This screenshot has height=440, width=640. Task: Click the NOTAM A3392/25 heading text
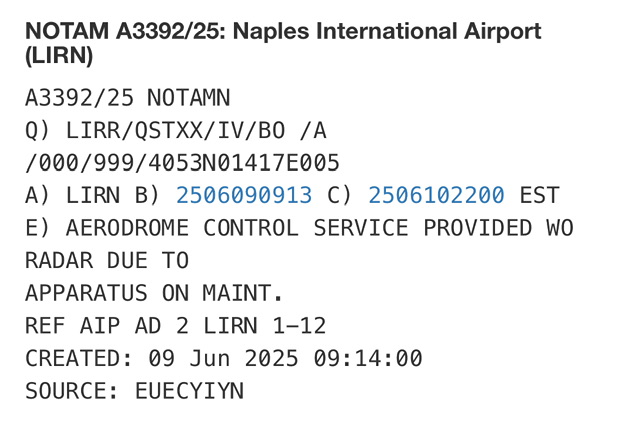(127, 31)
